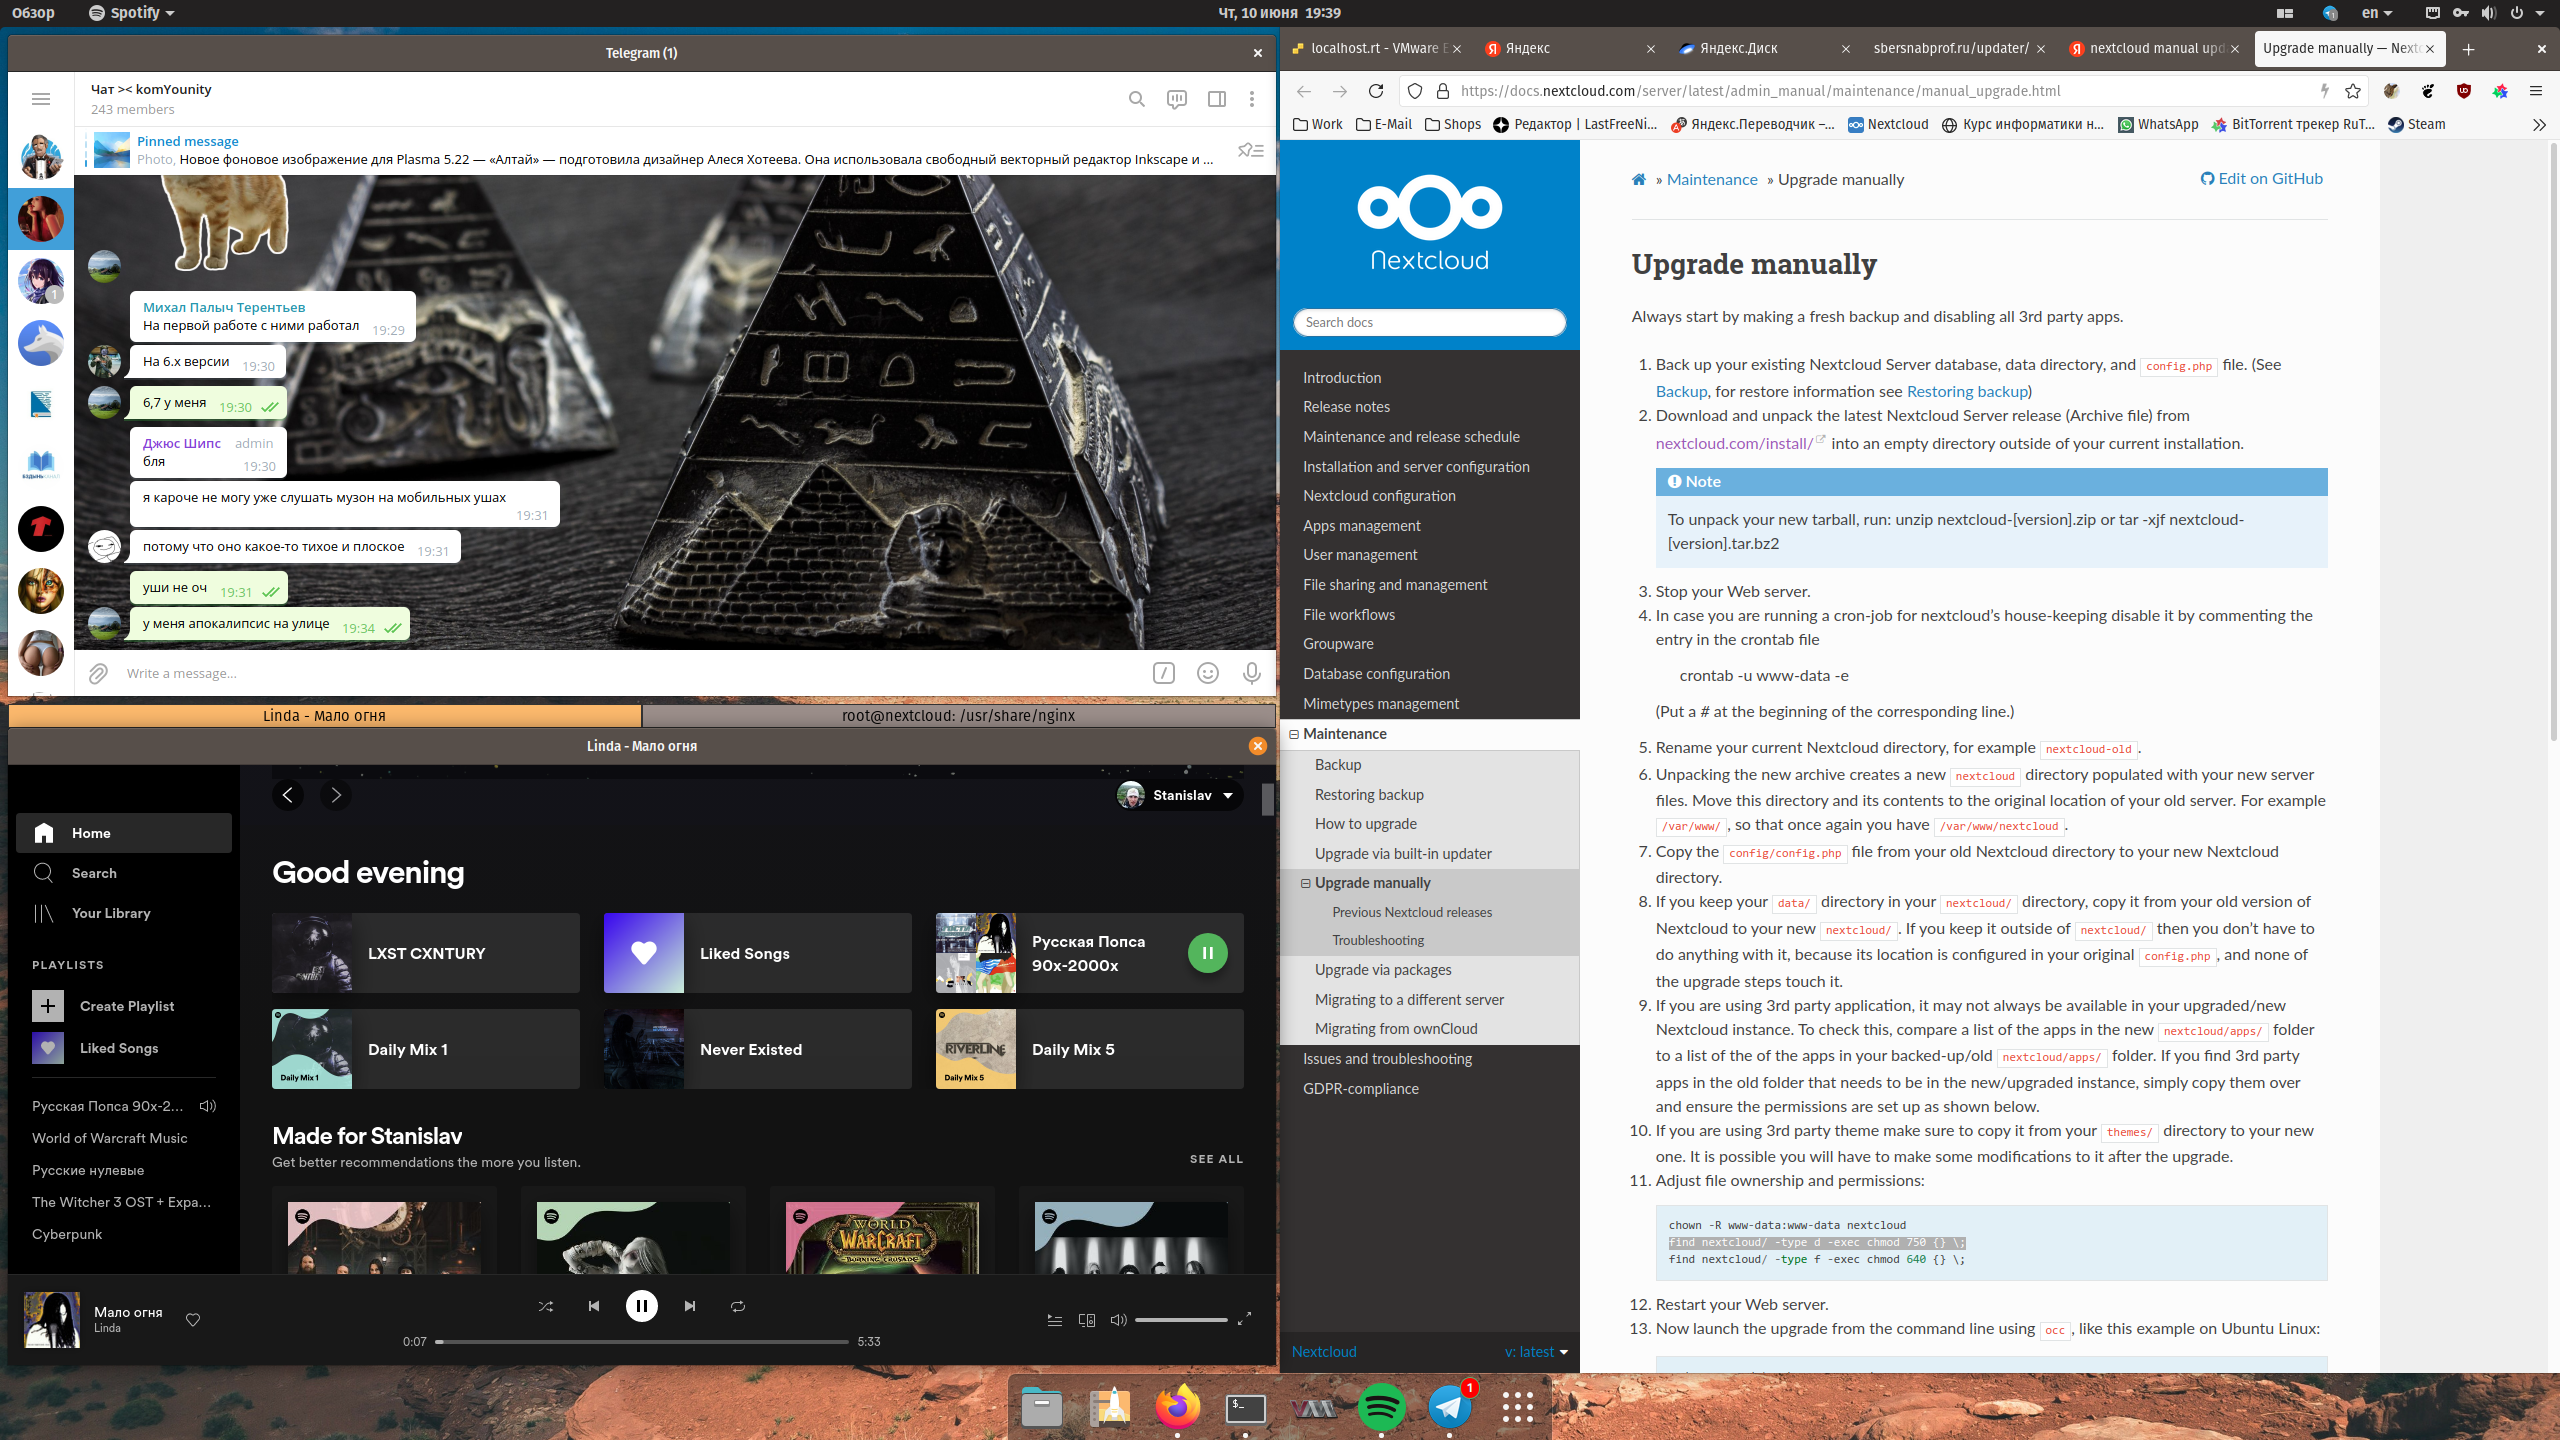Open the Spotify play queue

(1054, 1320)
